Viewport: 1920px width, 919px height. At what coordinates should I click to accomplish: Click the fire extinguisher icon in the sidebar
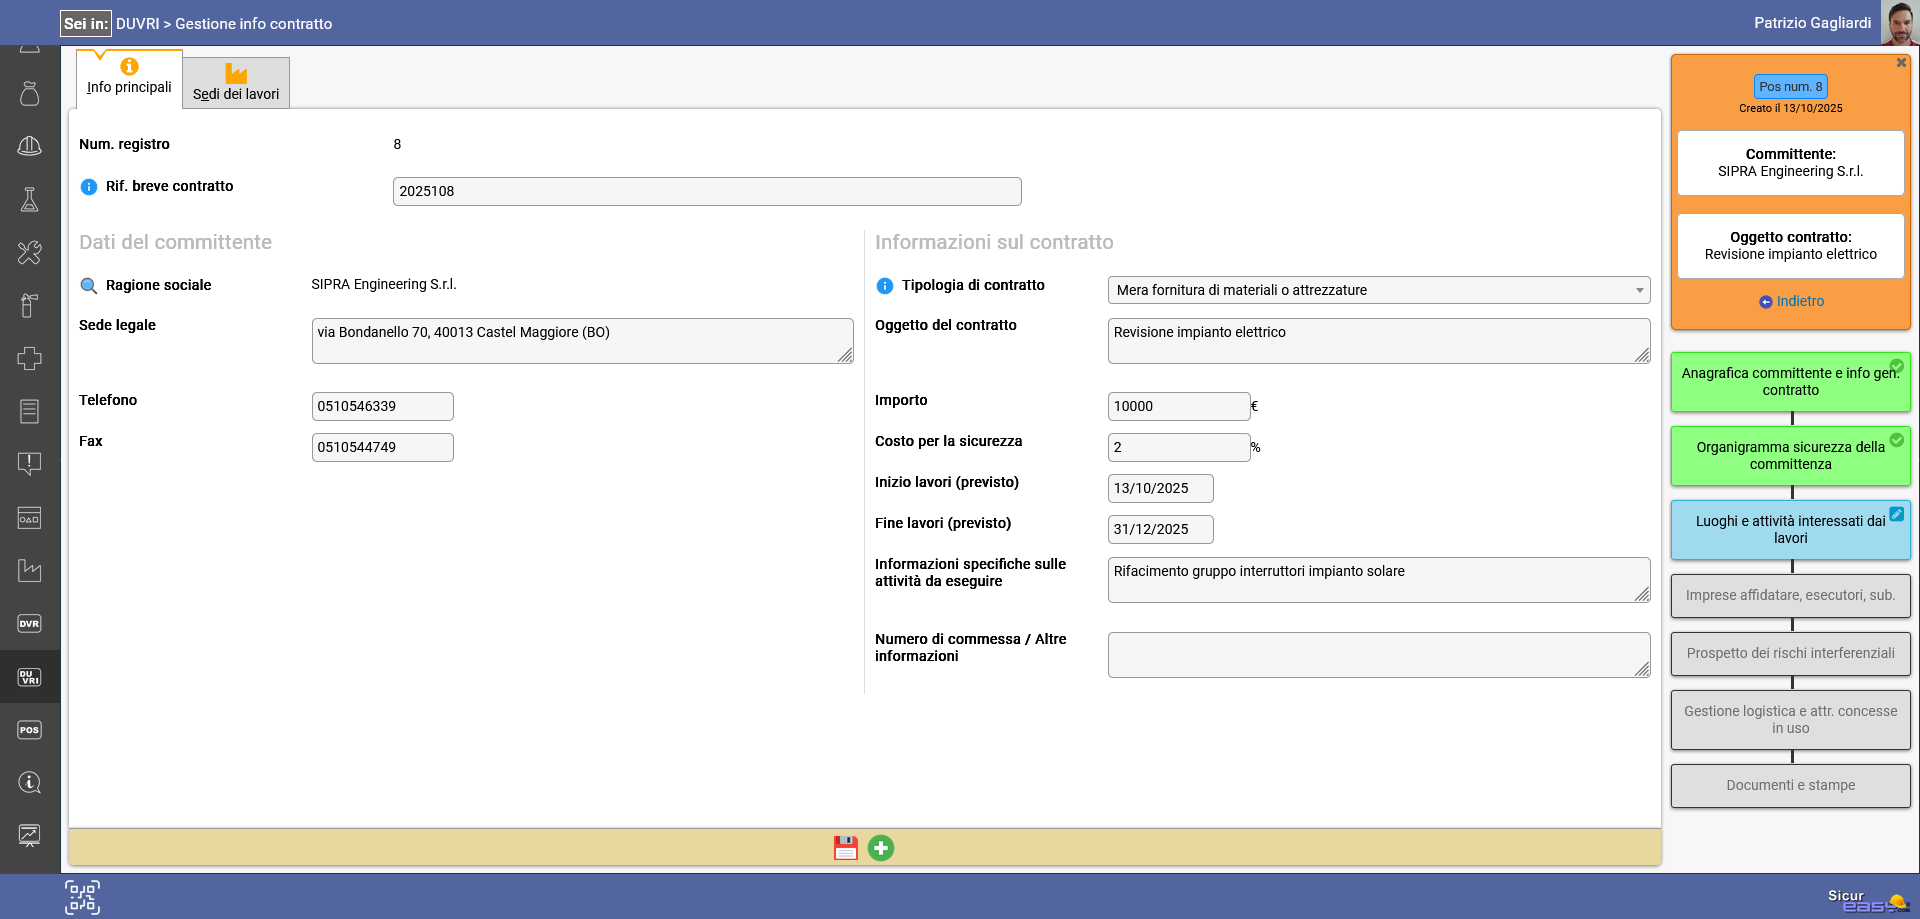[29, 305]
